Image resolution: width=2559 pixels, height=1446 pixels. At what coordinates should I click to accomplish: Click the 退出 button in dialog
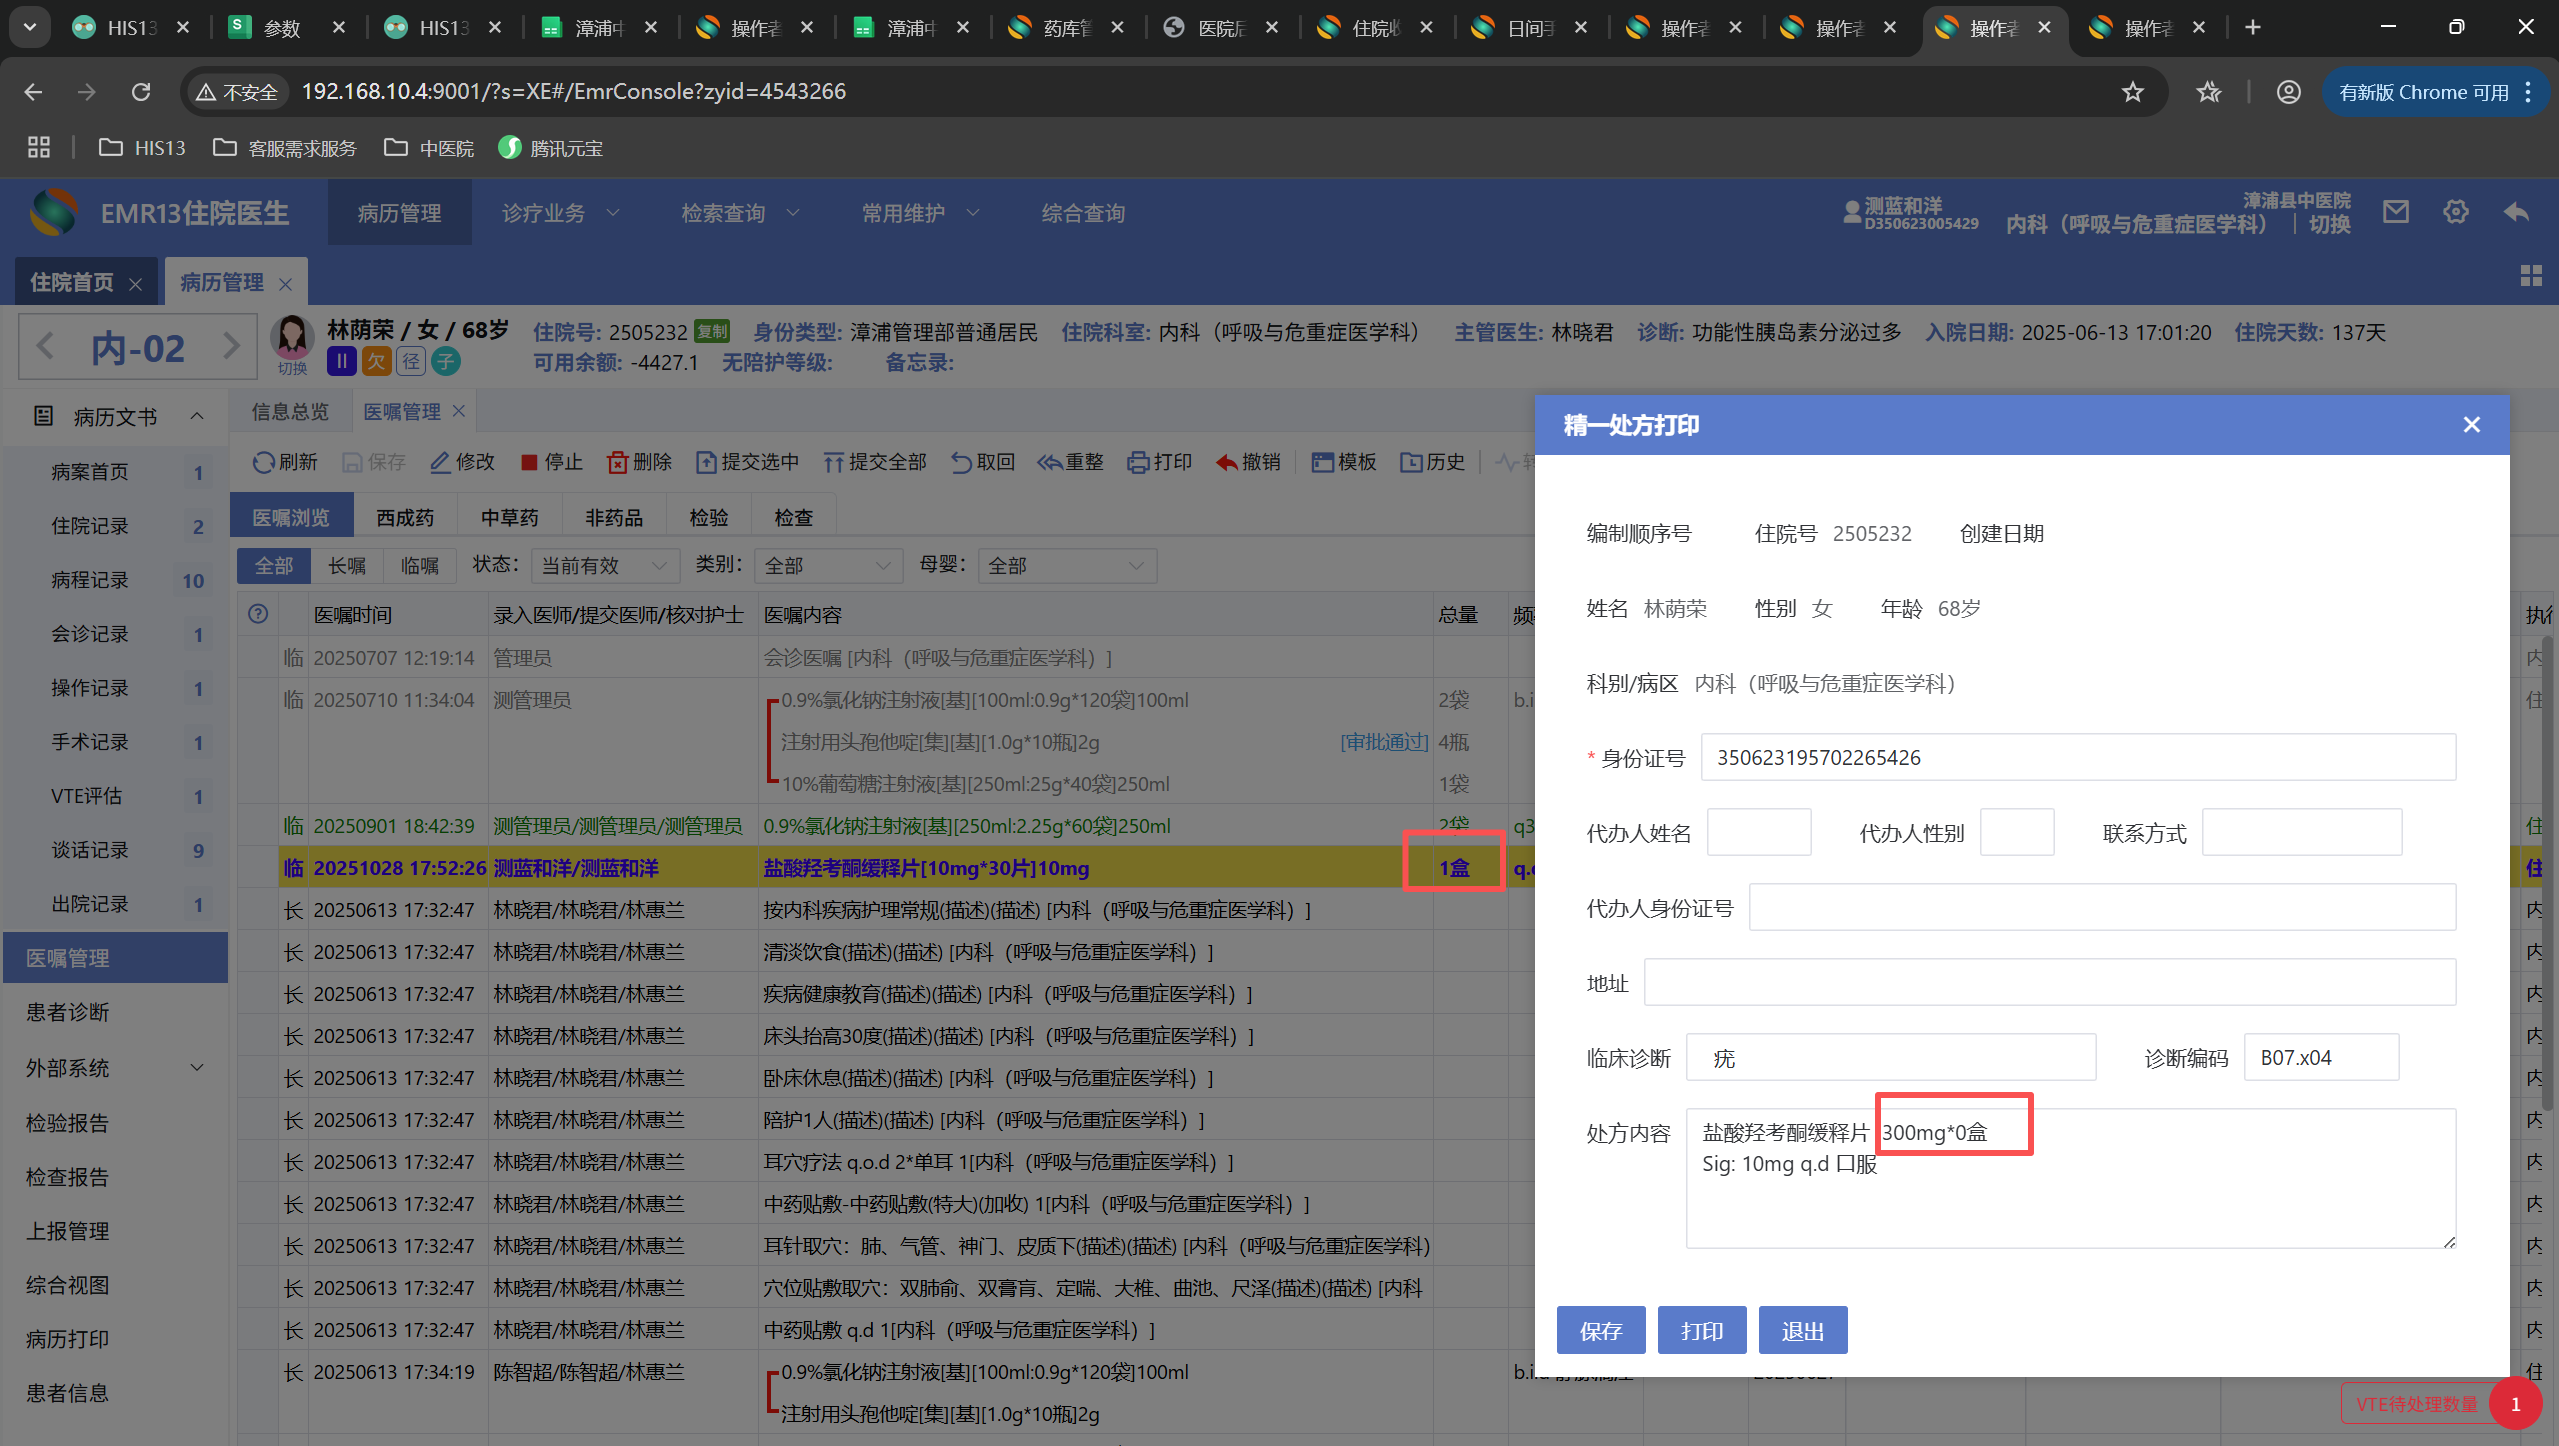coord(1802,1331)
